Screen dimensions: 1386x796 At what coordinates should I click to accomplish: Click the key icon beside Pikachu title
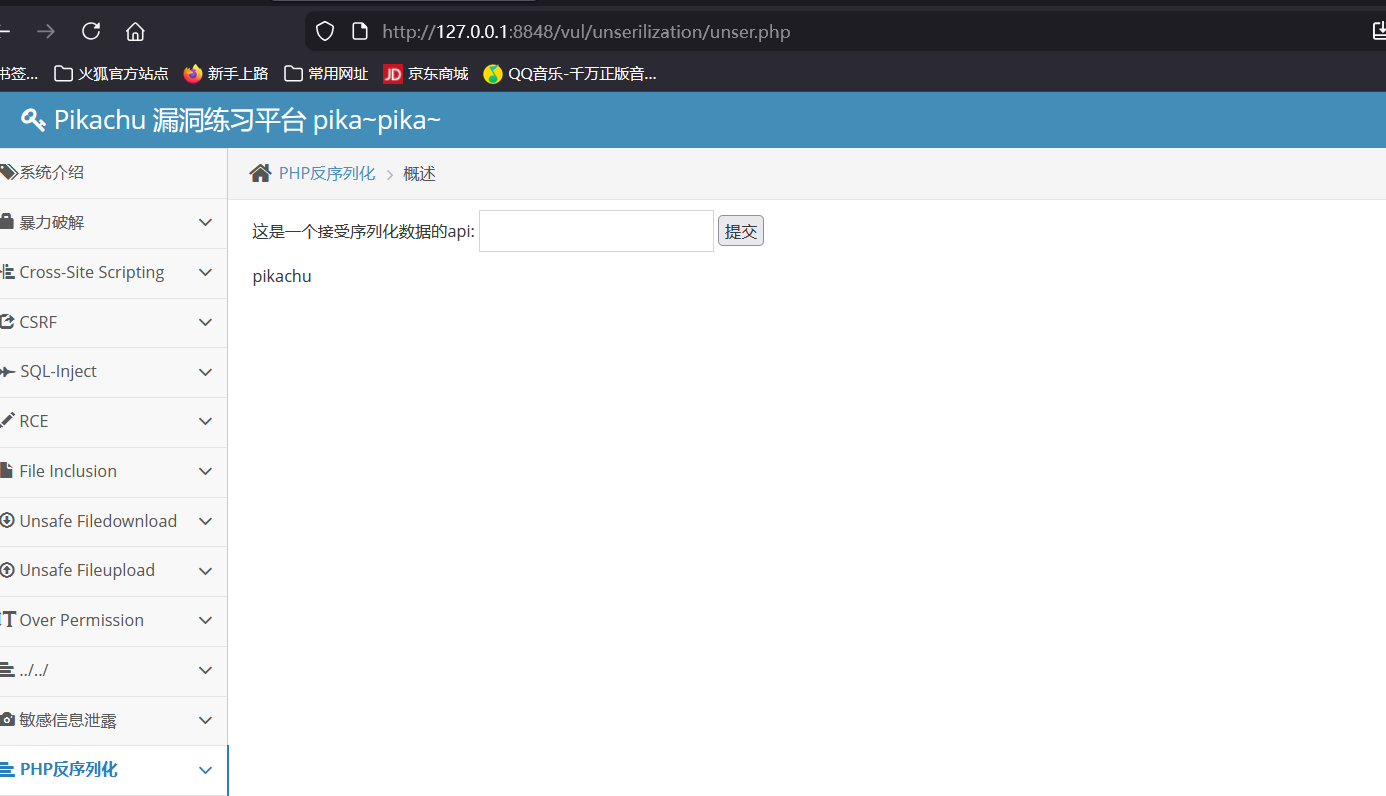[x=33, y=120]
